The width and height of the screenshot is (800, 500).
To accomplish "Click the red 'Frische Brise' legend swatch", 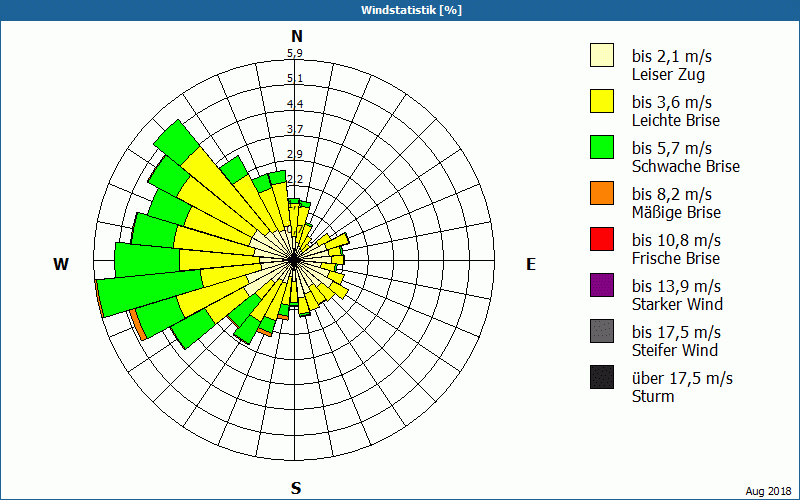I will [601, 239].
